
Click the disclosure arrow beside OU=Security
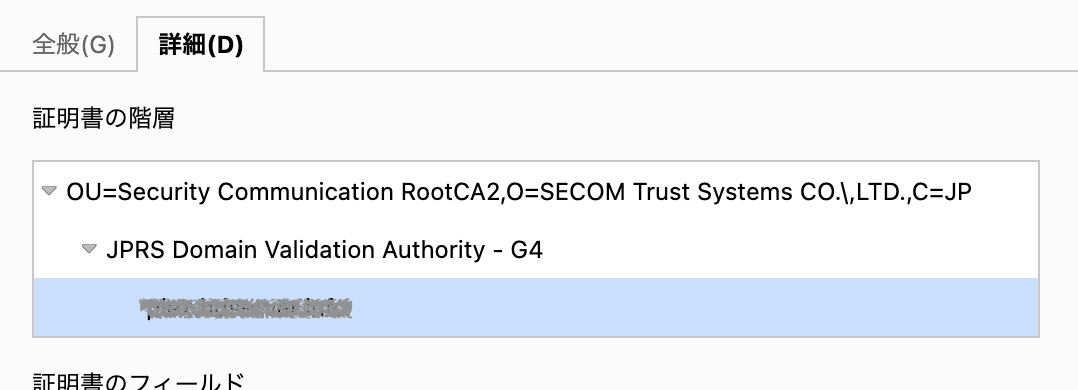[x=49, y=191]
